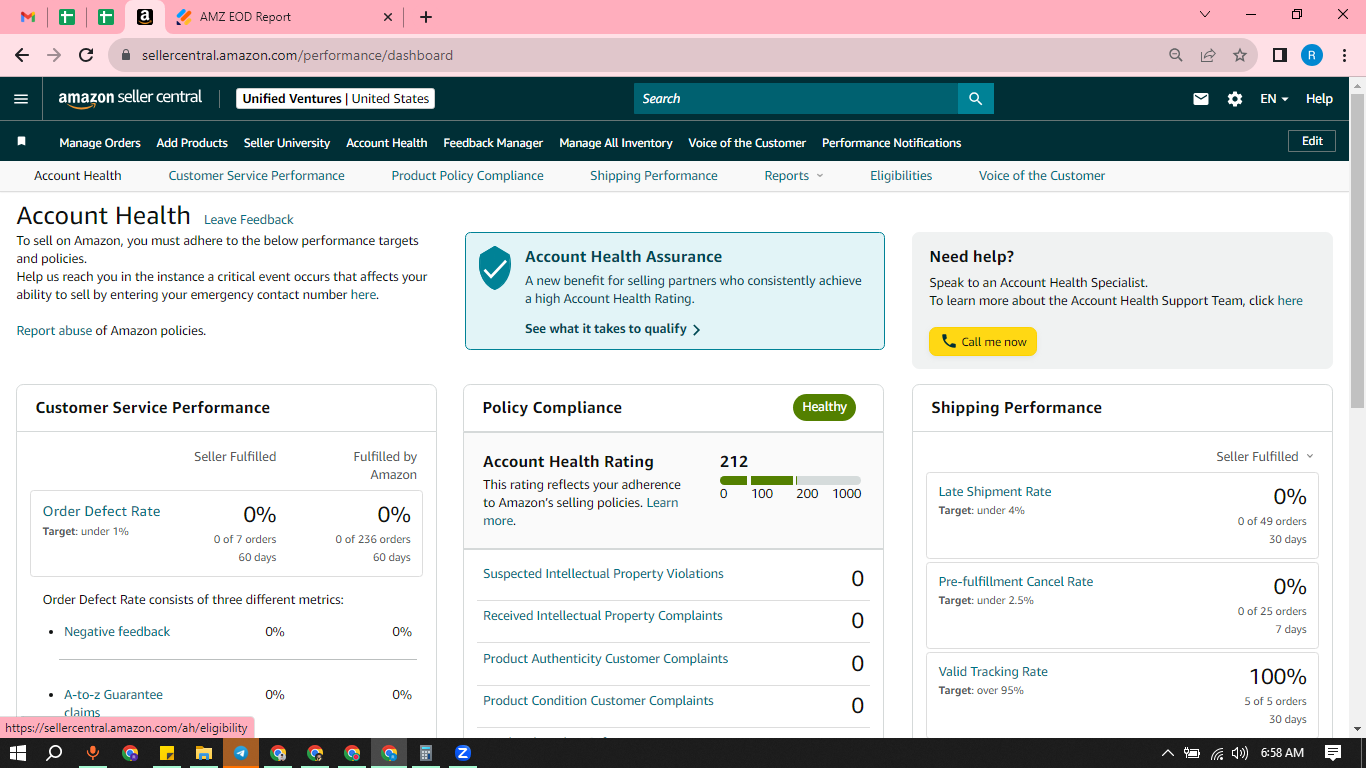Close the AMZ EOD Report tab
1366x768 pixels.
(389, 17)
